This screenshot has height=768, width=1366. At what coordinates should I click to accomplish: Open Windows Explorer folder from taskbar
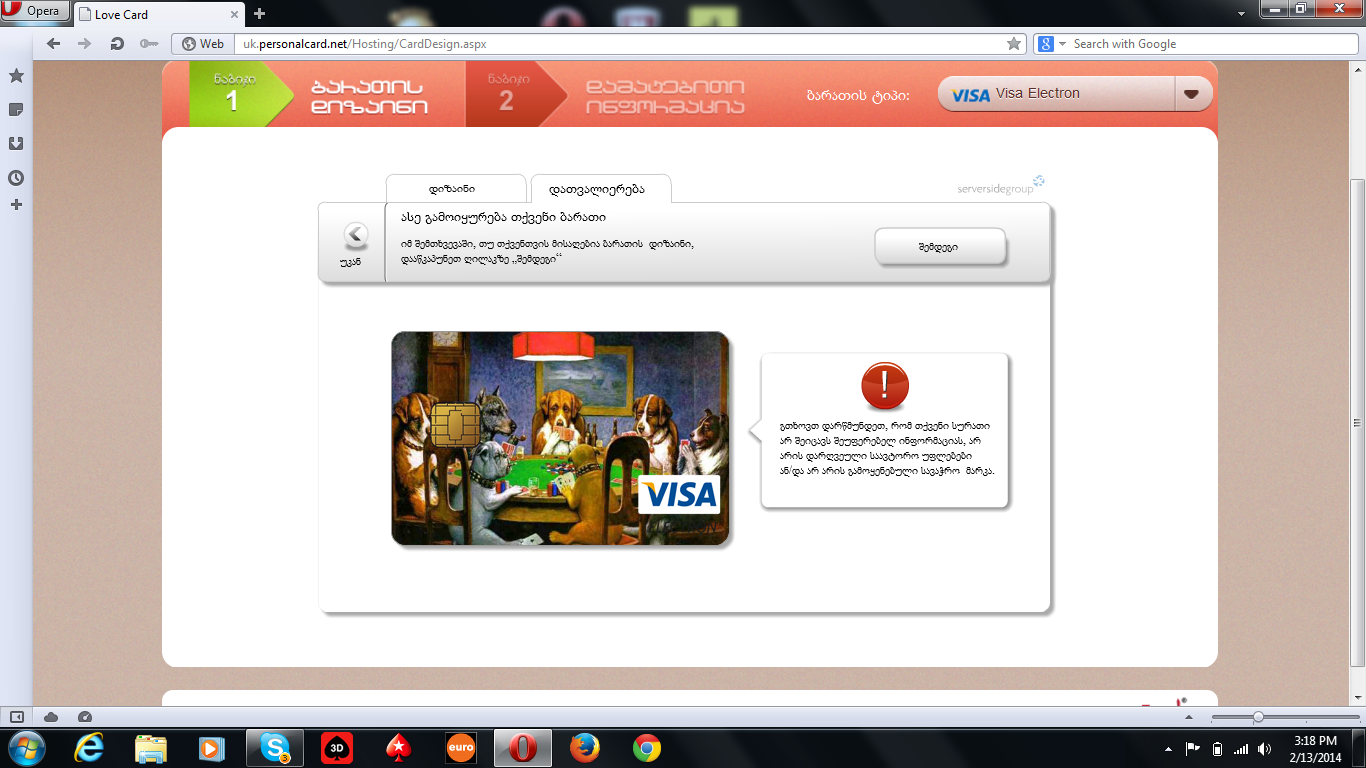point(151,748)
